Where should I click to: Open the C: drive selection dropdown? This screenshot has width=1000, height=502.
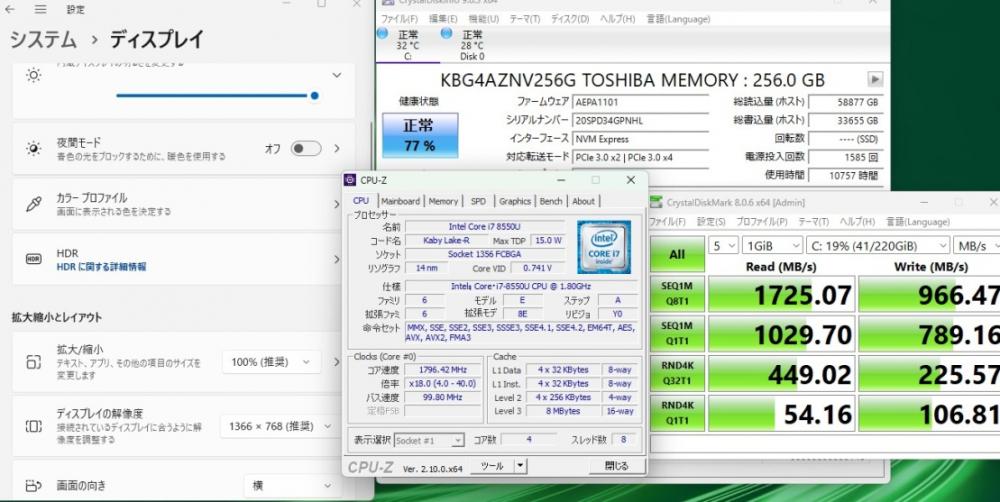tap(878, 246)
